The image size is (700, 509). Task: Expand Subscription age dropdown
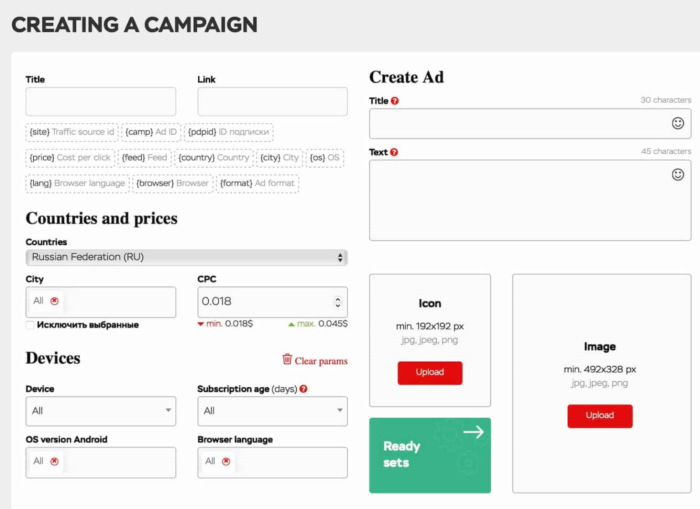(x=272, y=411)
